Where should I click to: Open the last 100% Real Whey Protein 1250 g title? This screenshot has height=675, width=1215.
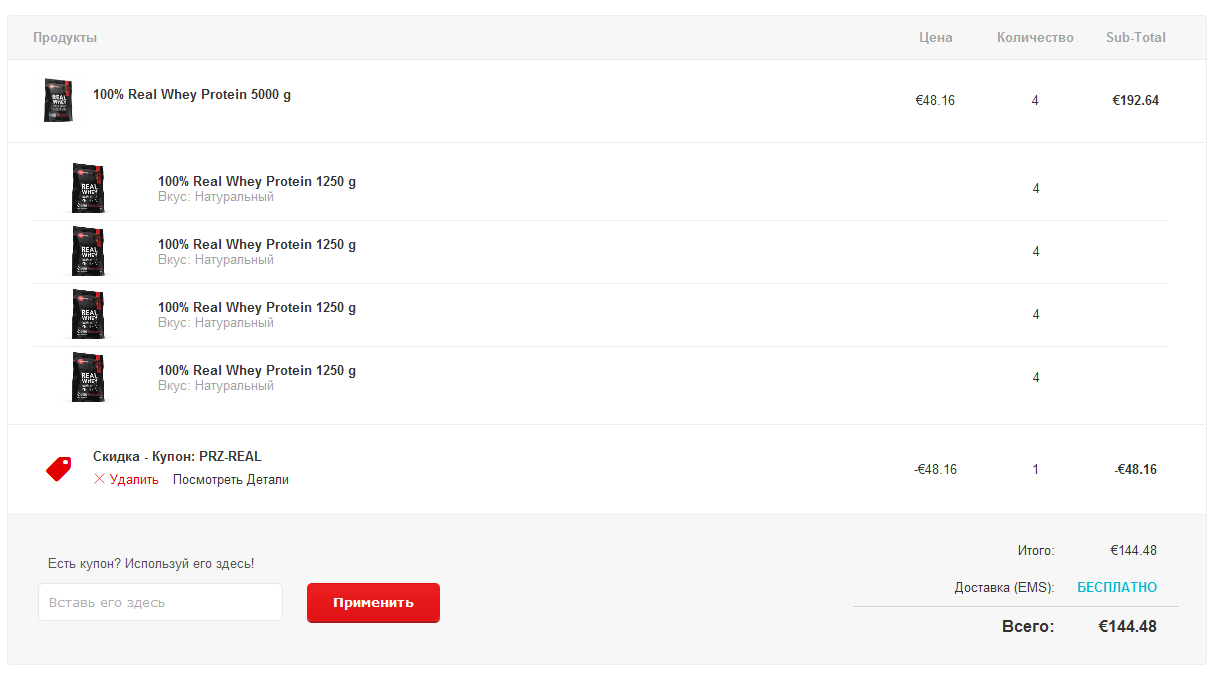pos(257,371)
